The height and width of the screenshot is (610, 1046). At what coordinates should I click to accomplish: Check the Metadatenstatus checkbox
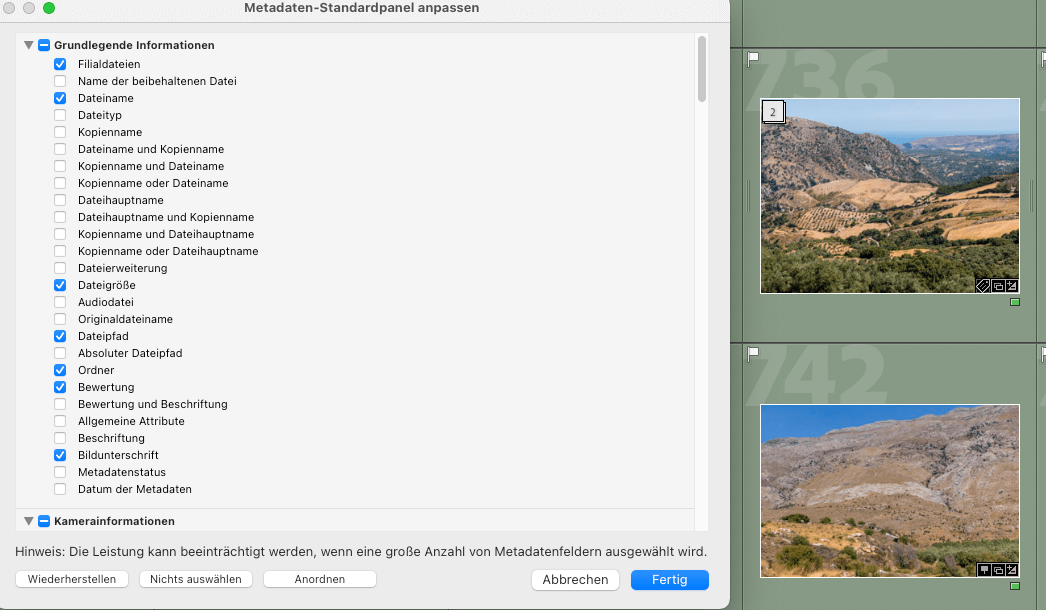click(x=60, y=473)
